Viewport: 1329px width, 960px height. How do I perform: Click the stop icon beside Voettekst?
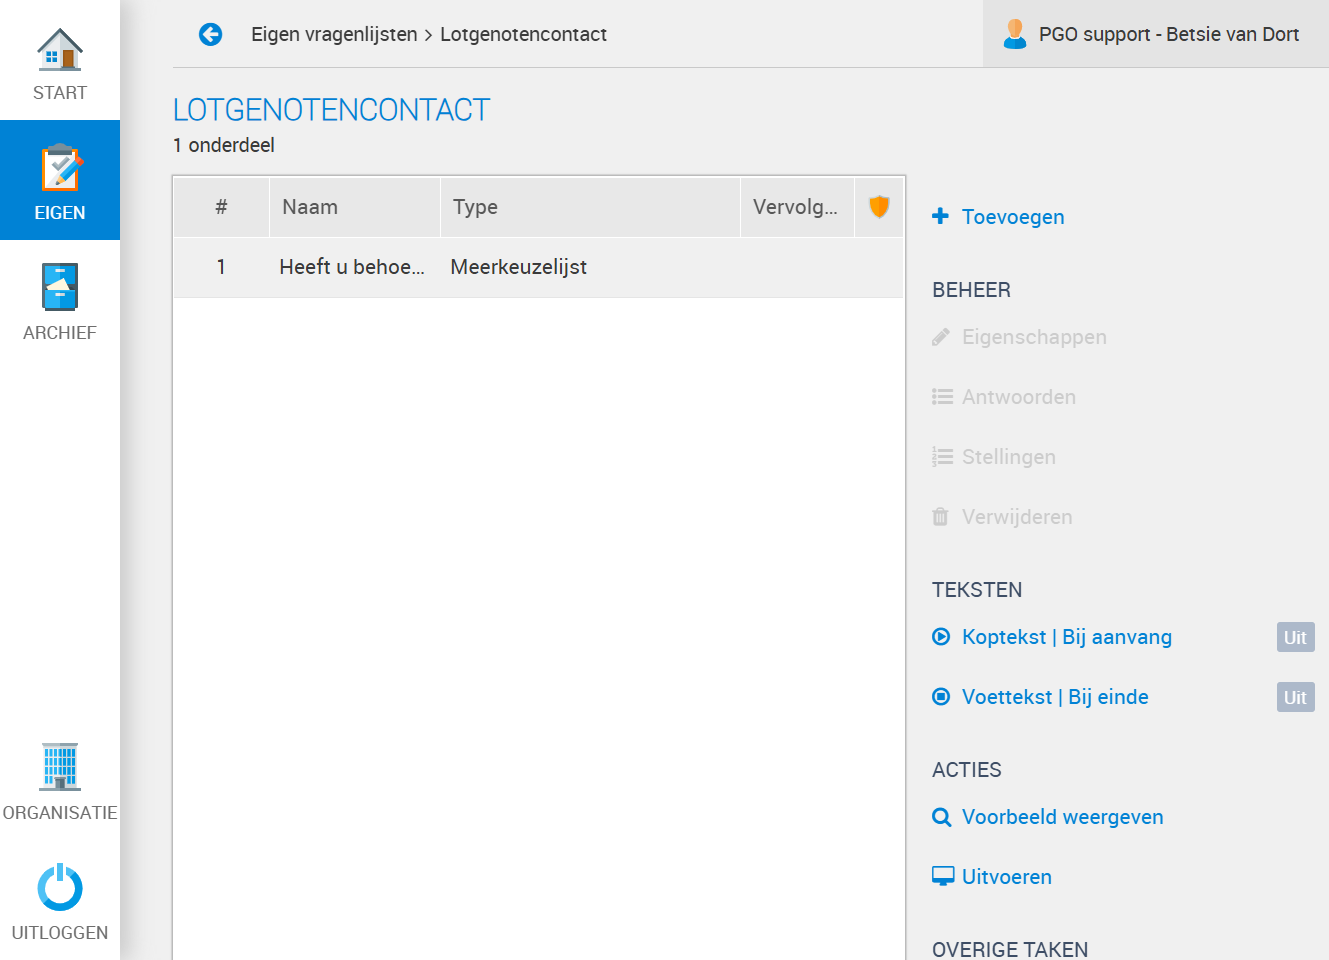(x=941, y=697)
